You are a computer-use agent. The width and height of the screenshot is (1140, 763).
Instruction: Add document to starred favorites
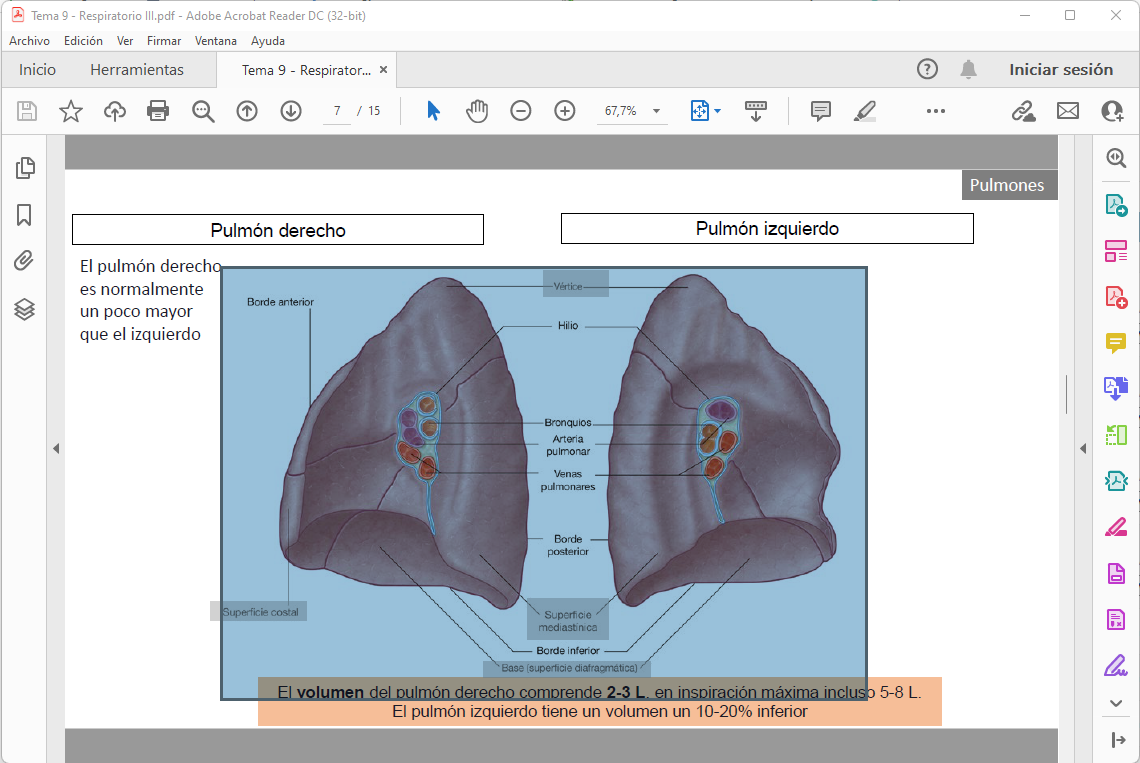[71, 111]
